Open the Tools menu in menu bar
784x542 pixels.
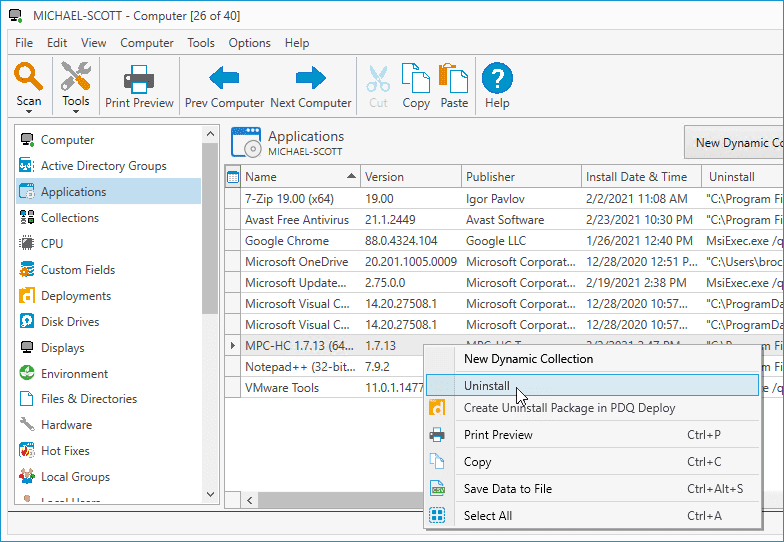(200, 43)
